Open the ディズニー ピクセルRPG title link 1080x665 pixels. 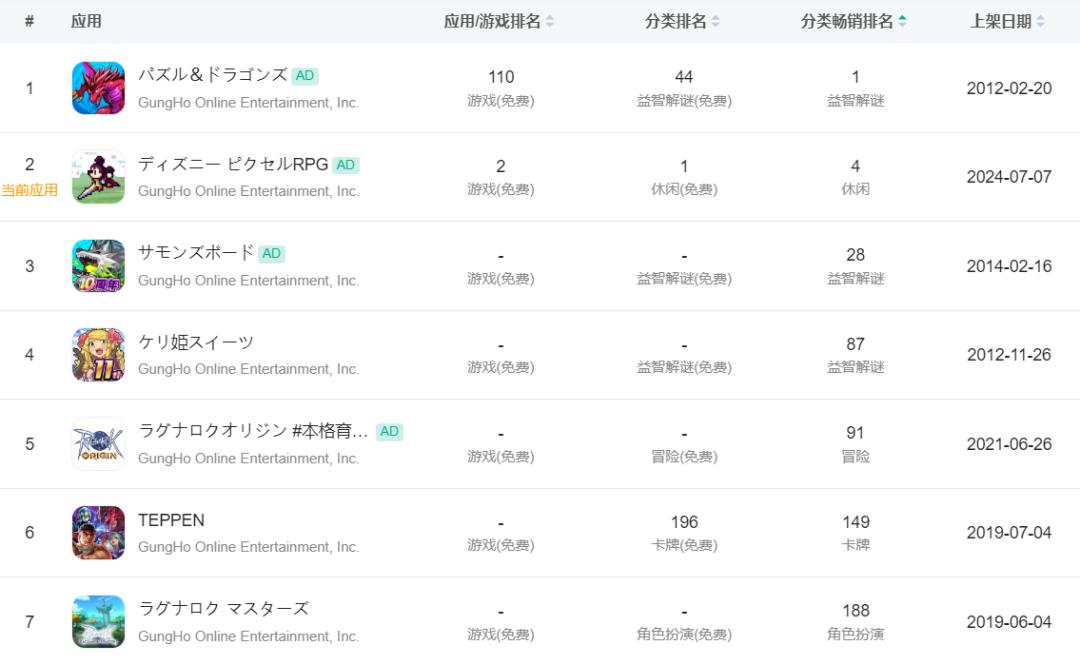tap(233, 164)
